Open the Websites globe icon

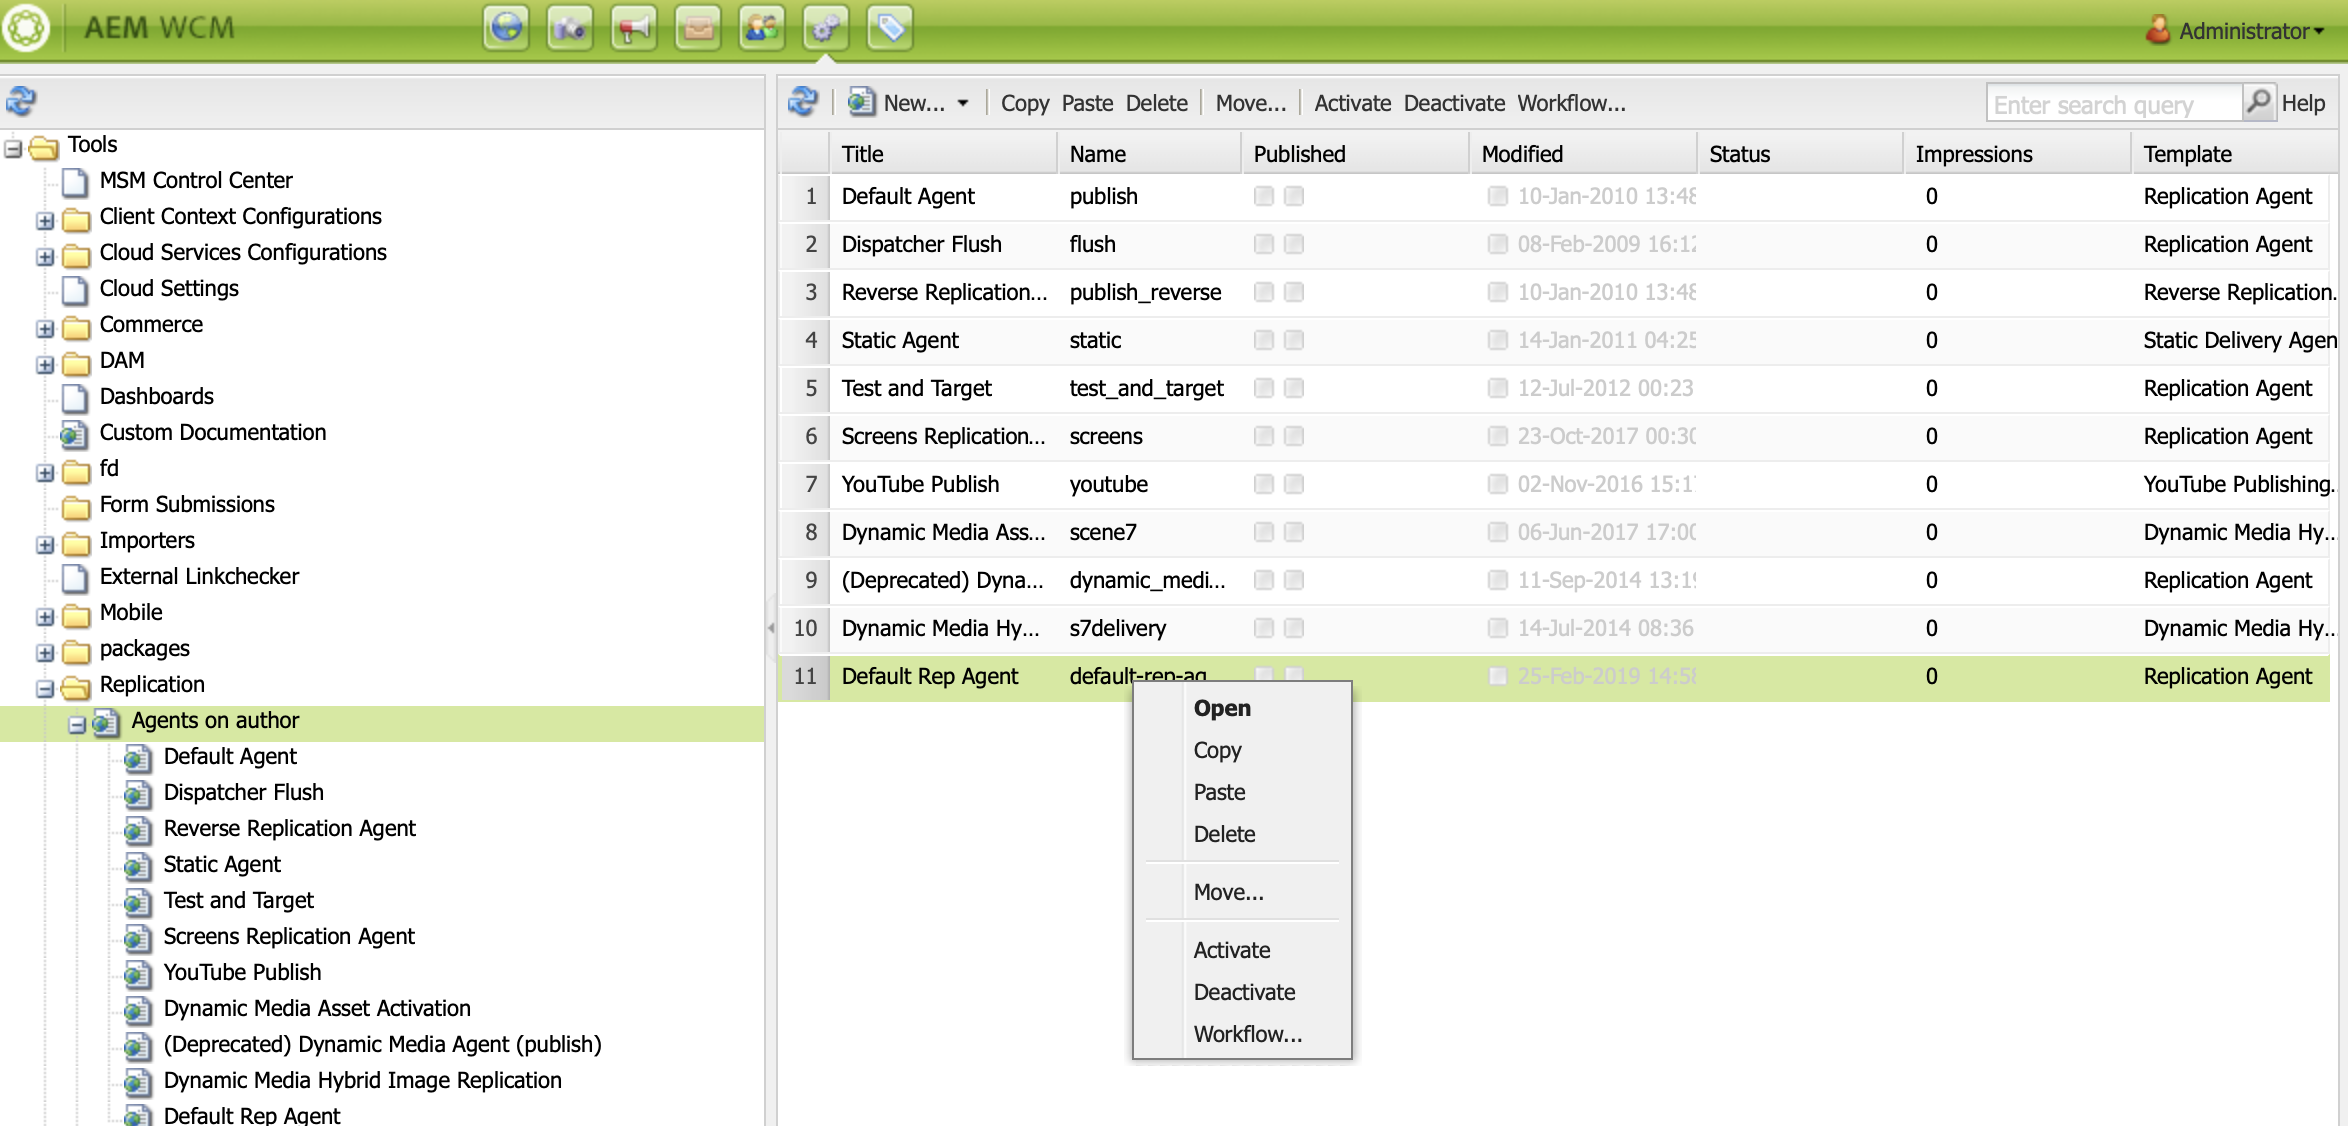click(506, 28)
